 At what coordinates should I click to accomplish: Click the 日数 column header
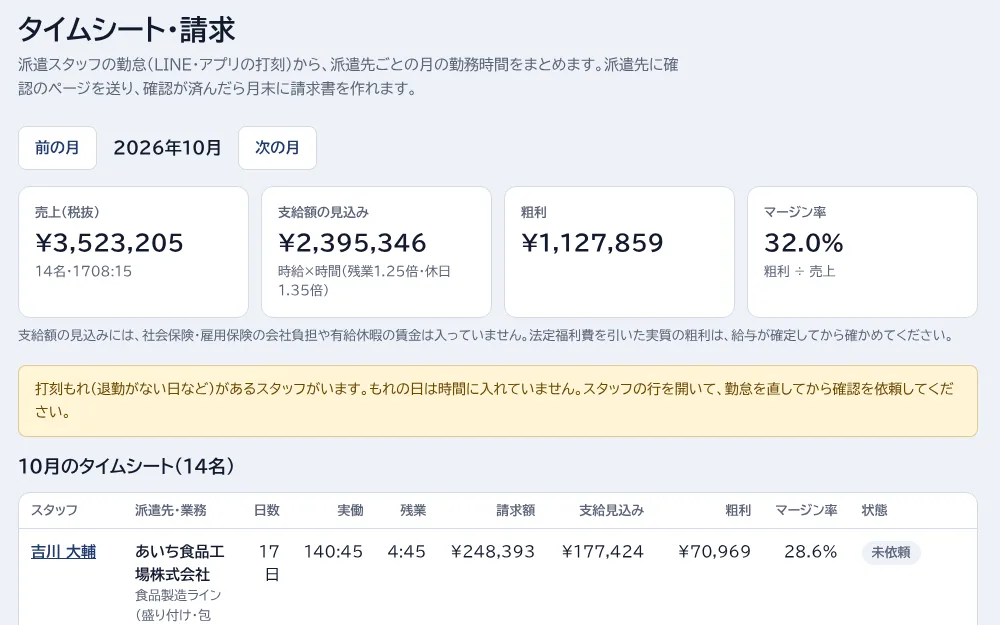coord(267,510)
